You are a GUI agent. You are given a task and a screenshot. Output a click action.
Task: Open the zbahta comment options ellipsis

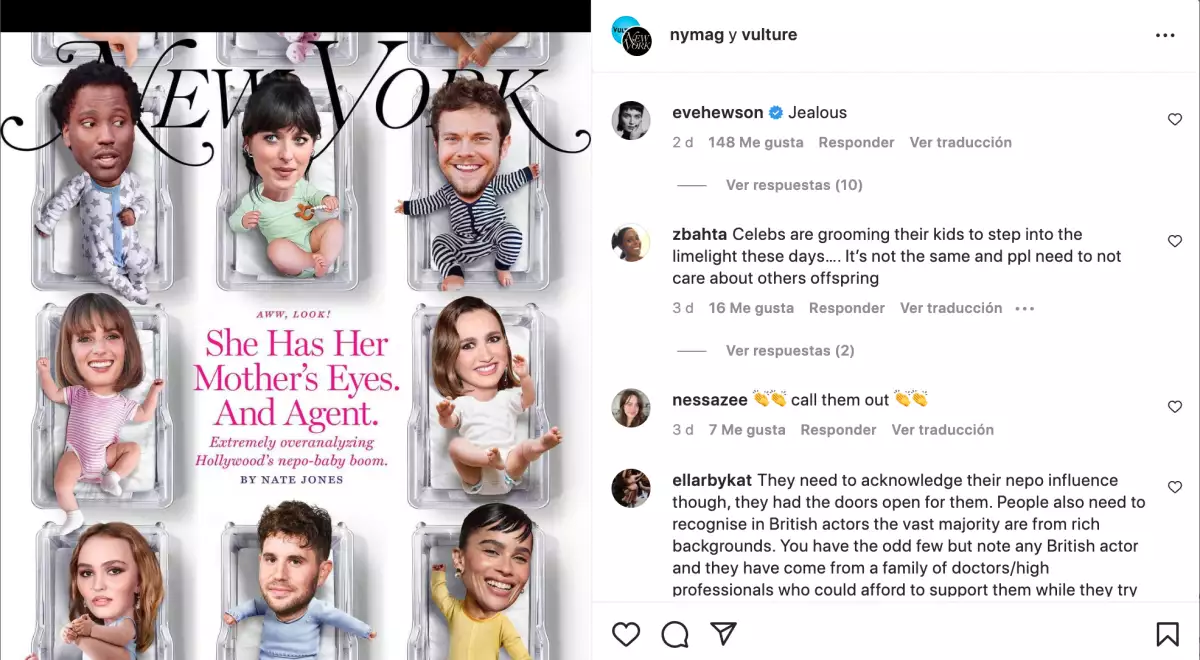[x=1024, y=308]
